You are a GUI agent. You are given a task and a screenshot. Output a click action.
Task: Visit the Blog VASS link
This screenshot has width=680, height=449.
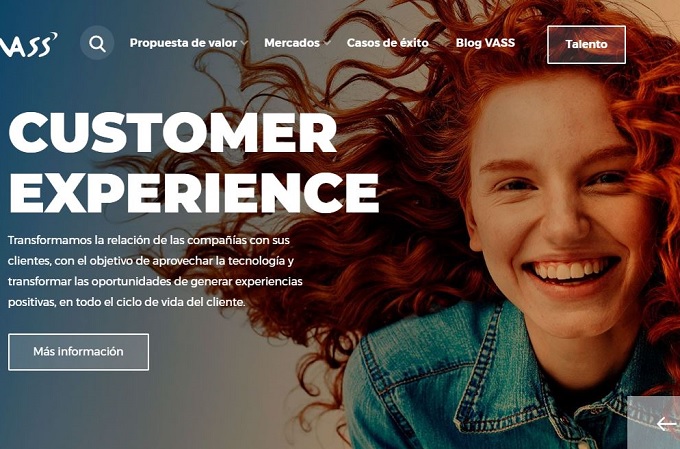[x=485, y=43]
